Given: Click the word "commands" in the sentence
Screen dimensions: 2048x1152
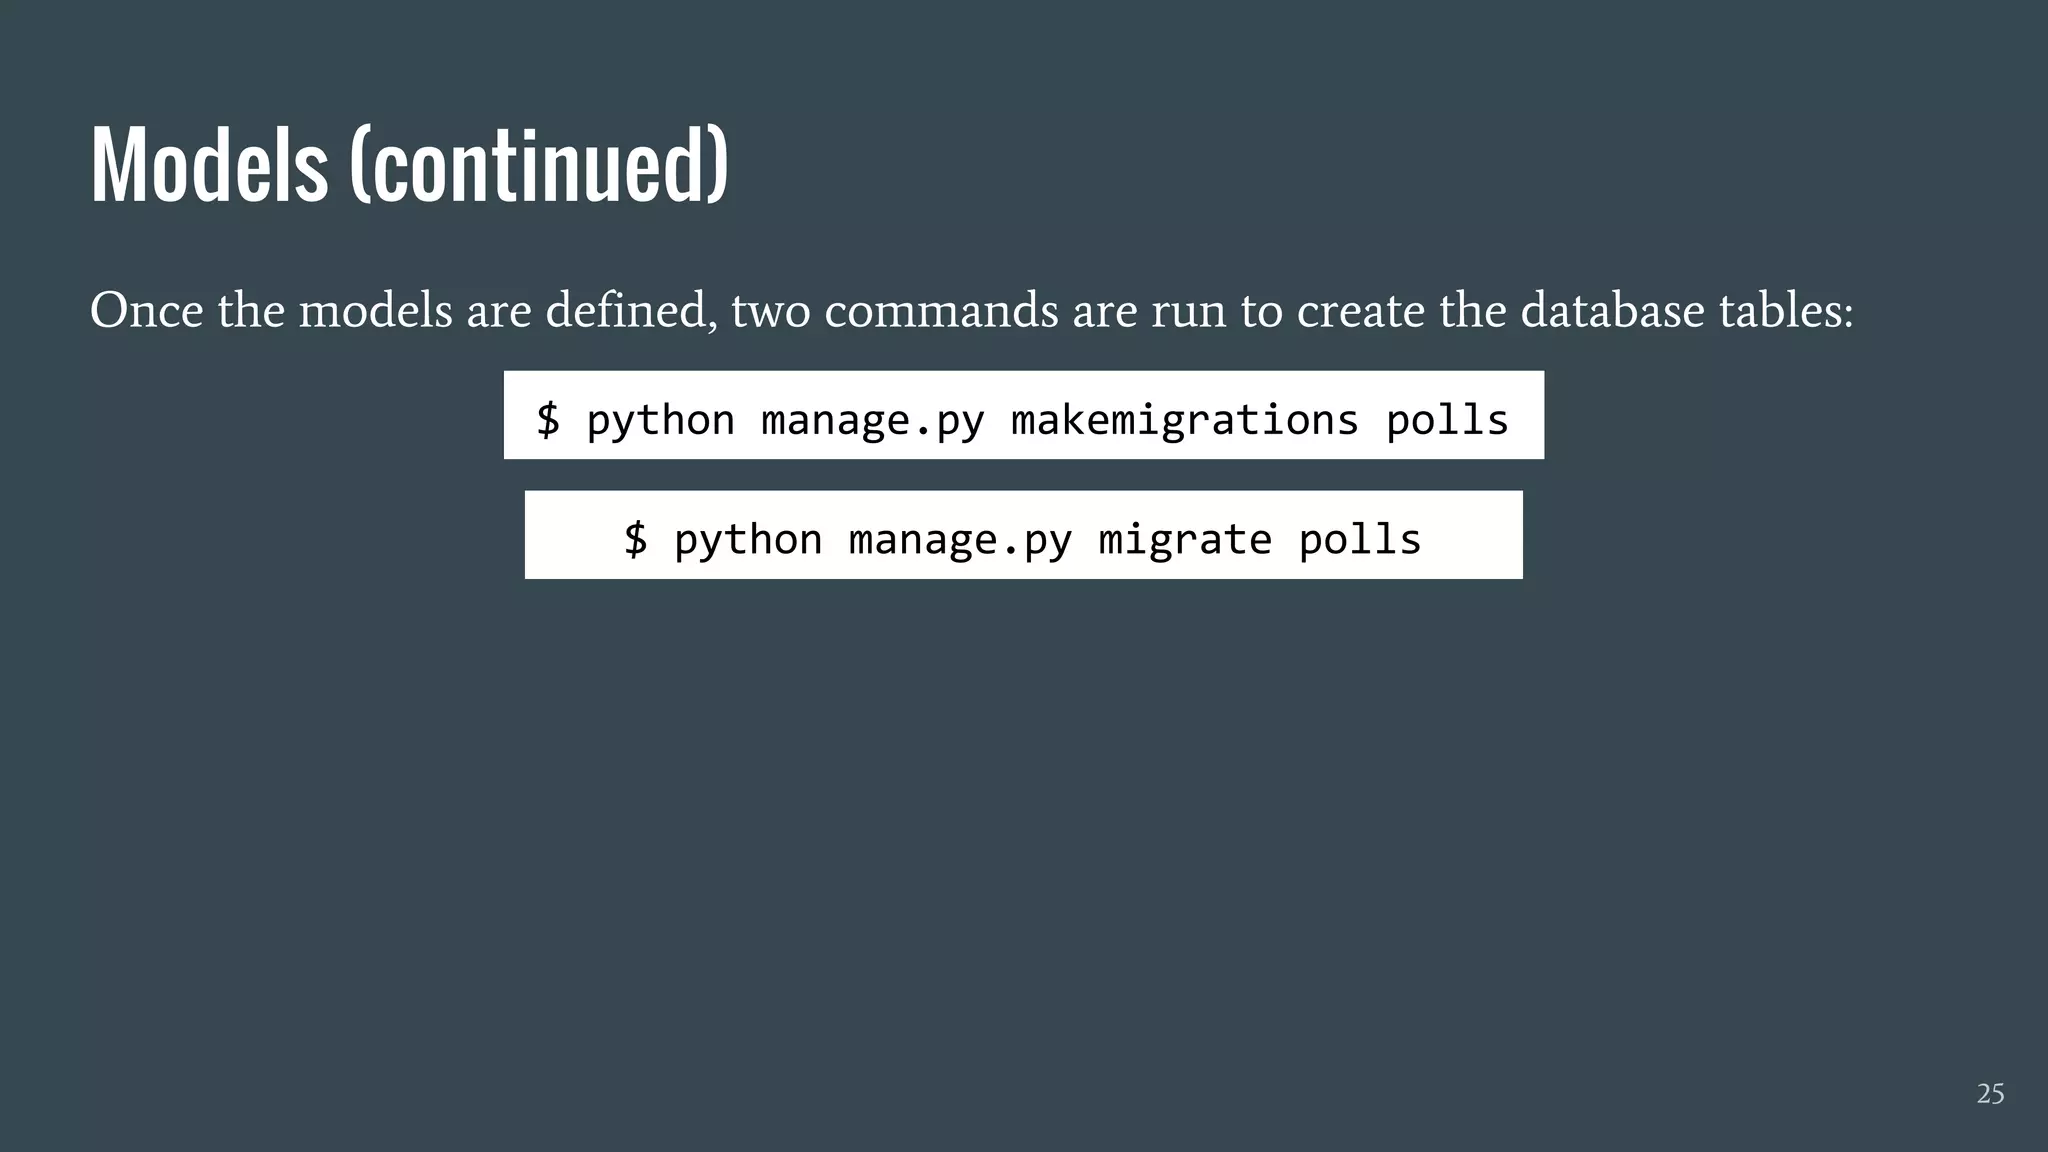Looking at the screenshot, I should coord(941,311).
